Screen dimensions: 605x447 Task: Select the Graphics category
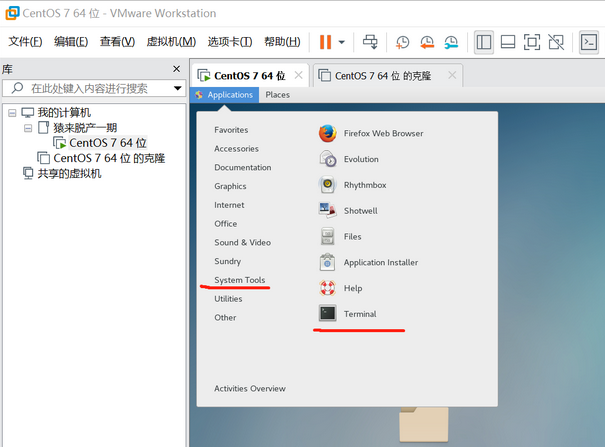click(x=230, y=186)
